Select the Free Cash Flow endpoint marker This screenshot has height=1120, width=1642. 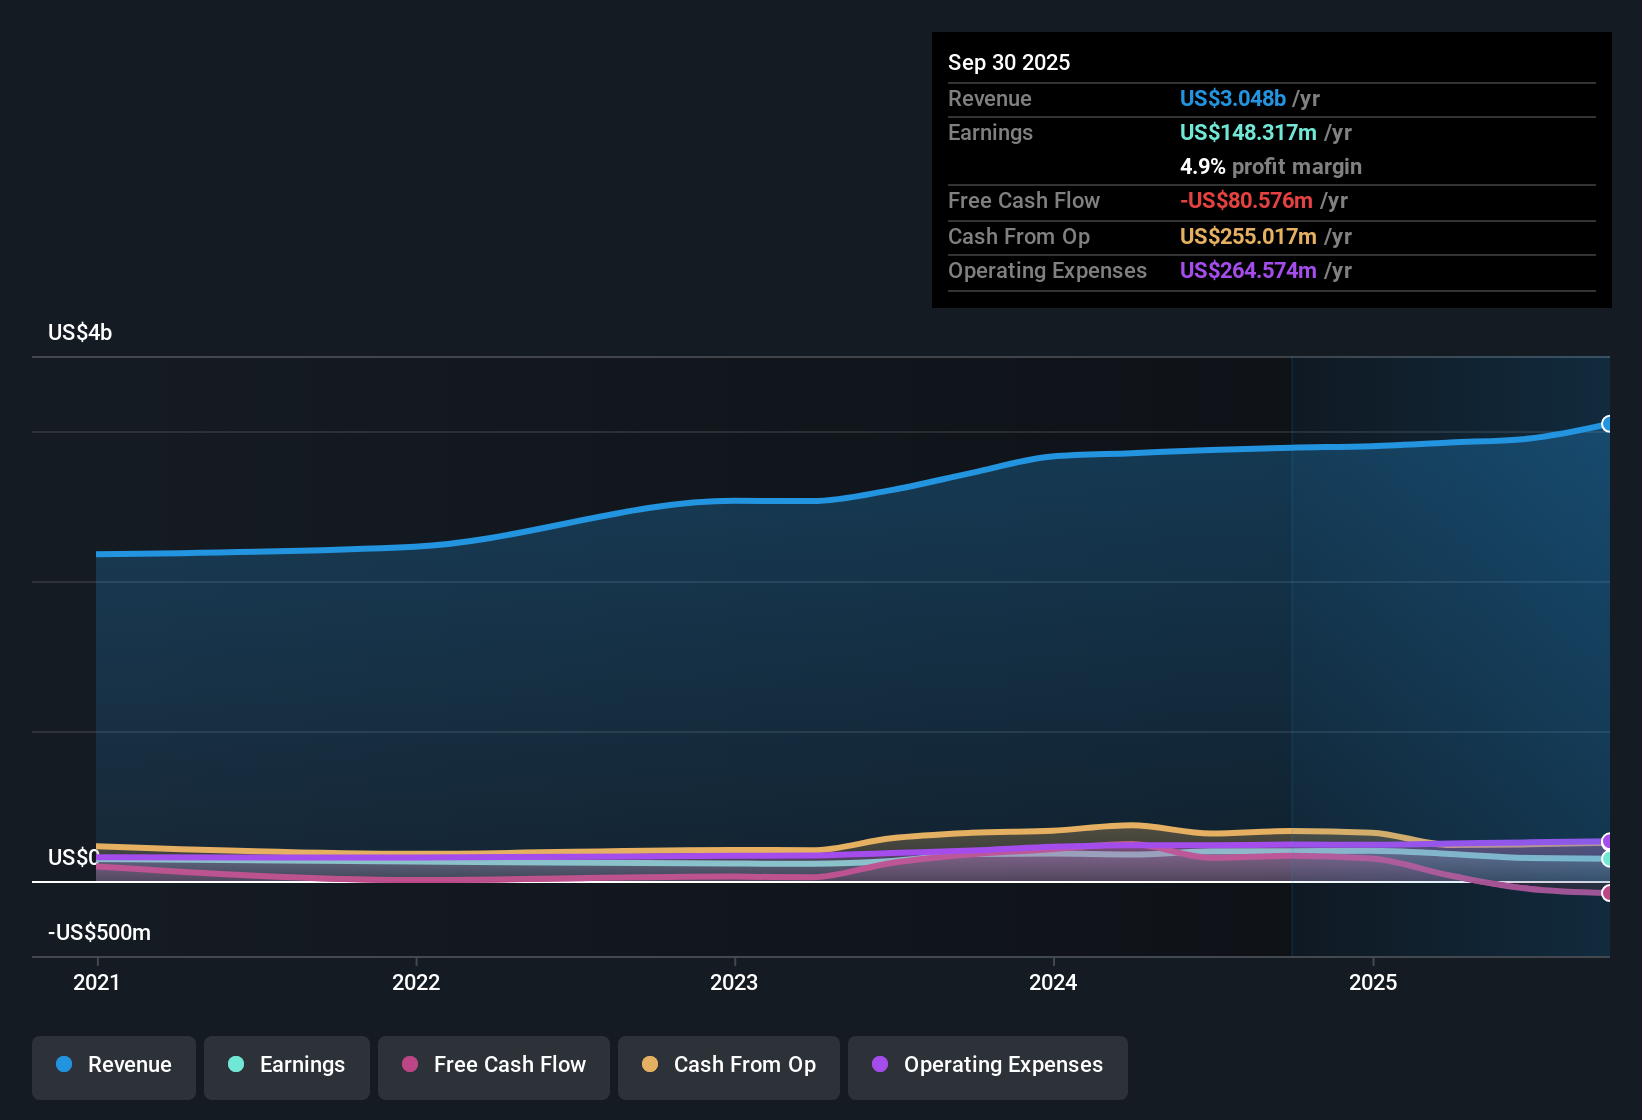tap(1607, 894)
